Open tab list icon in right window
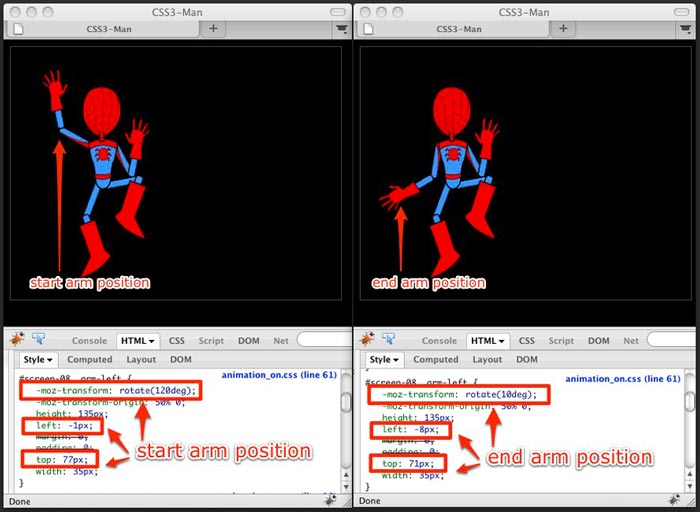The height and width of the screenshot is (512, 700). (686, 29)
